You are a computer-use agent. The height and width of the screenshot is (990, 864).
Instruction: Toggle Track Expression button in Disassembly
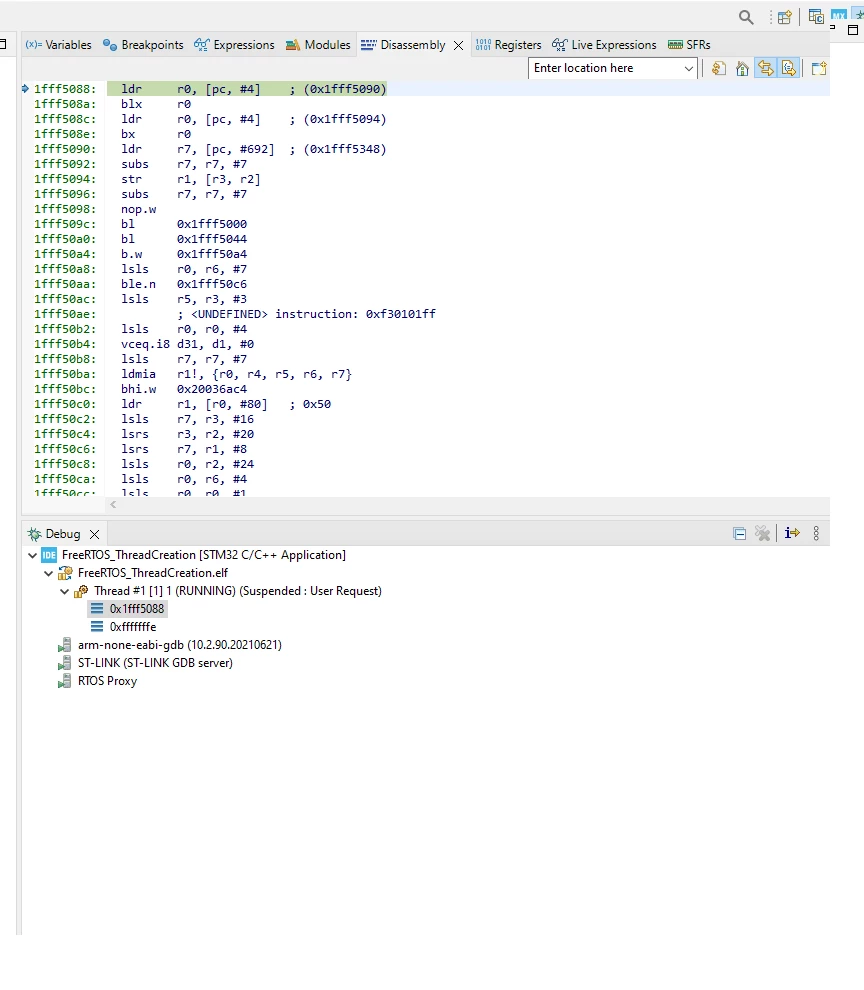click(789, 68)
